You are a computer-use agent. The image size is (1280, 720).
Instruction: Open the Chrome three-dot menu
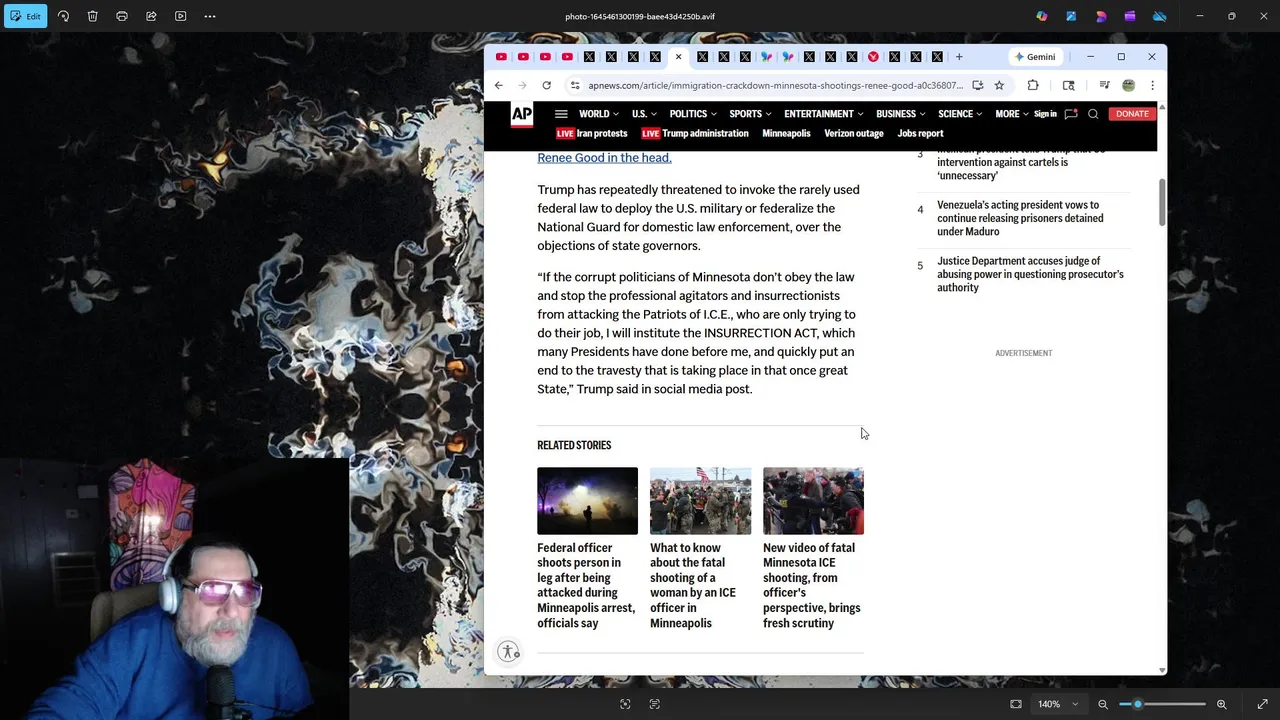(1152, 85)
